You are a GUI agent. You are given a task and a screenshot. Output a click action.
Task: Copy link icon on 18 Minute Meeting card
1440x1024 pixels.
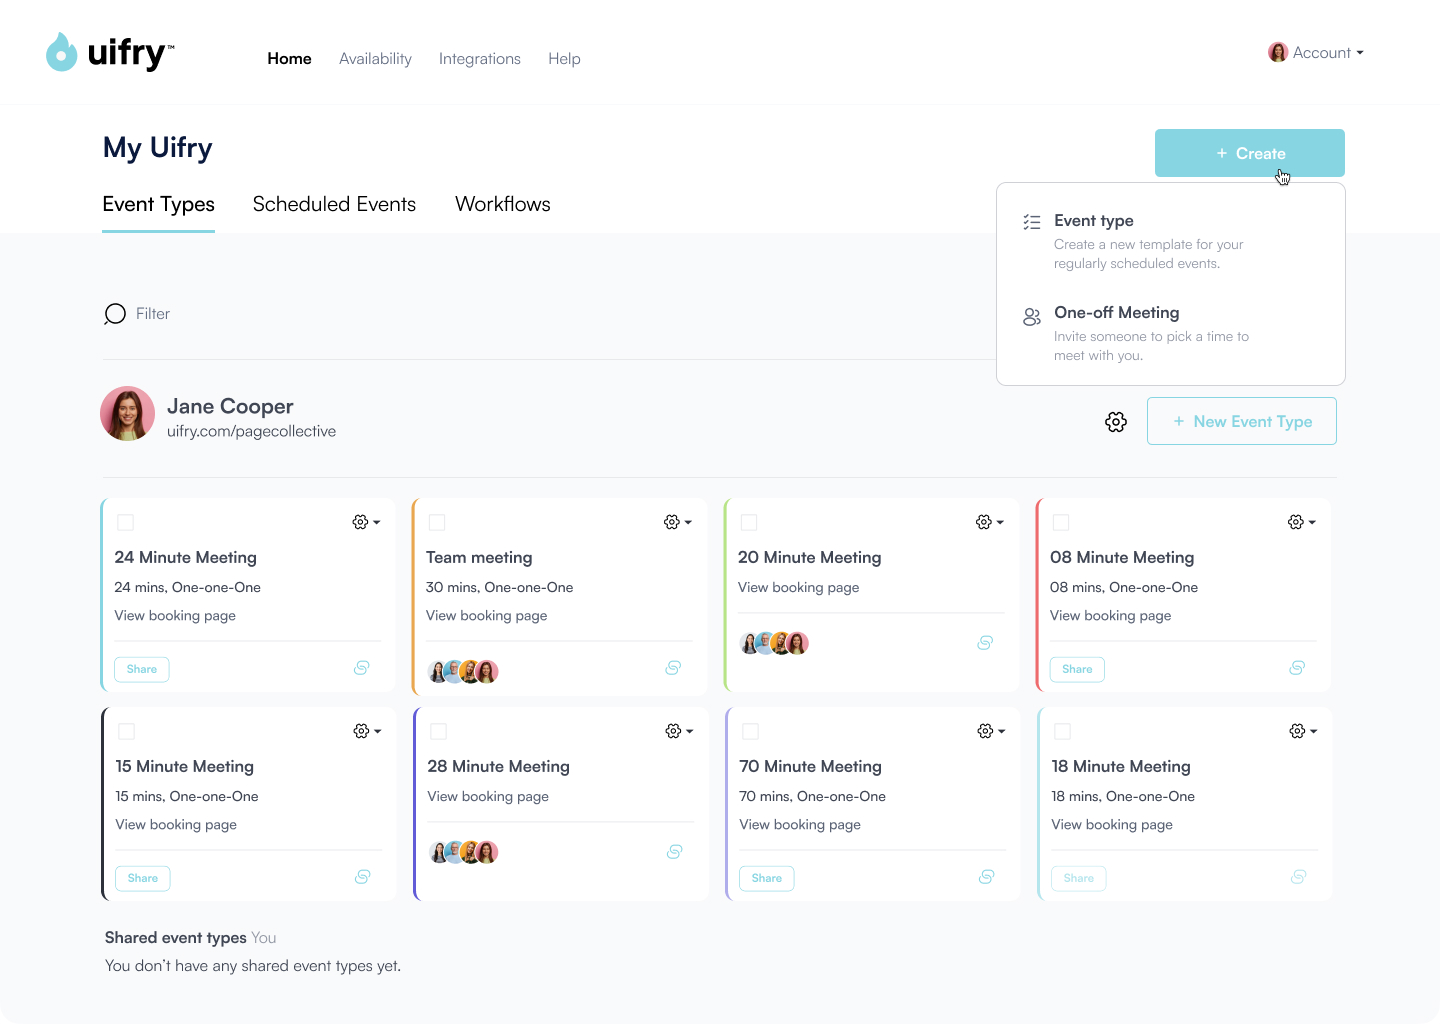(x=1299, y=877)
